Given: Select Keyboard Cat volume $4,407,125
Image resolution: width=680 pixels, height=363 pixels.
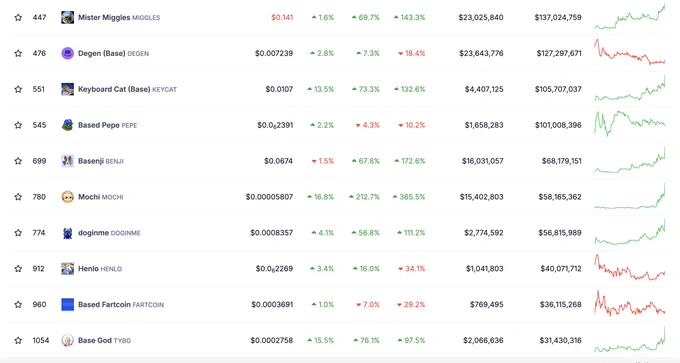Looking at the screenshot, I should [x=484, y=89].
